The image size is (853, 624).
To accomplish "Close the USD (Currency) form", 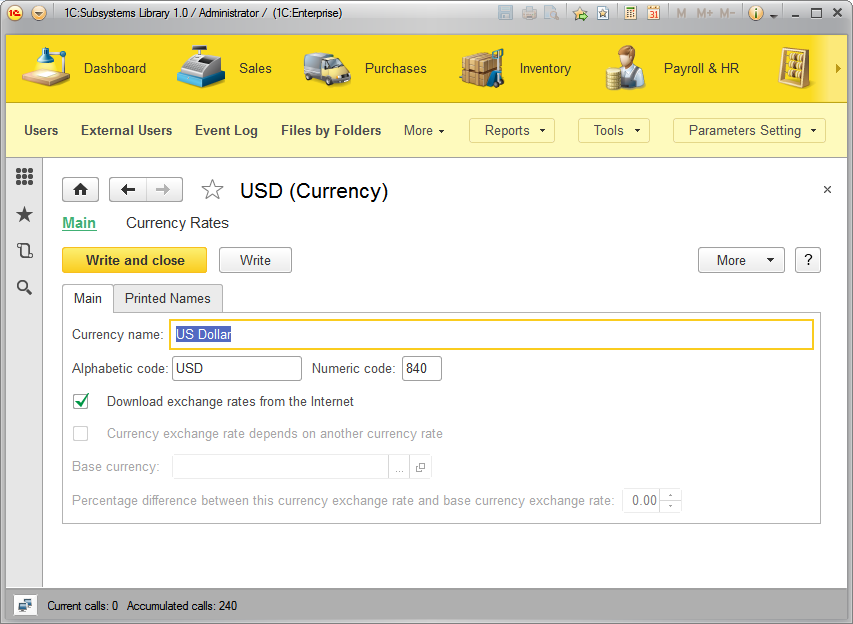I will [x=827, y=189].
